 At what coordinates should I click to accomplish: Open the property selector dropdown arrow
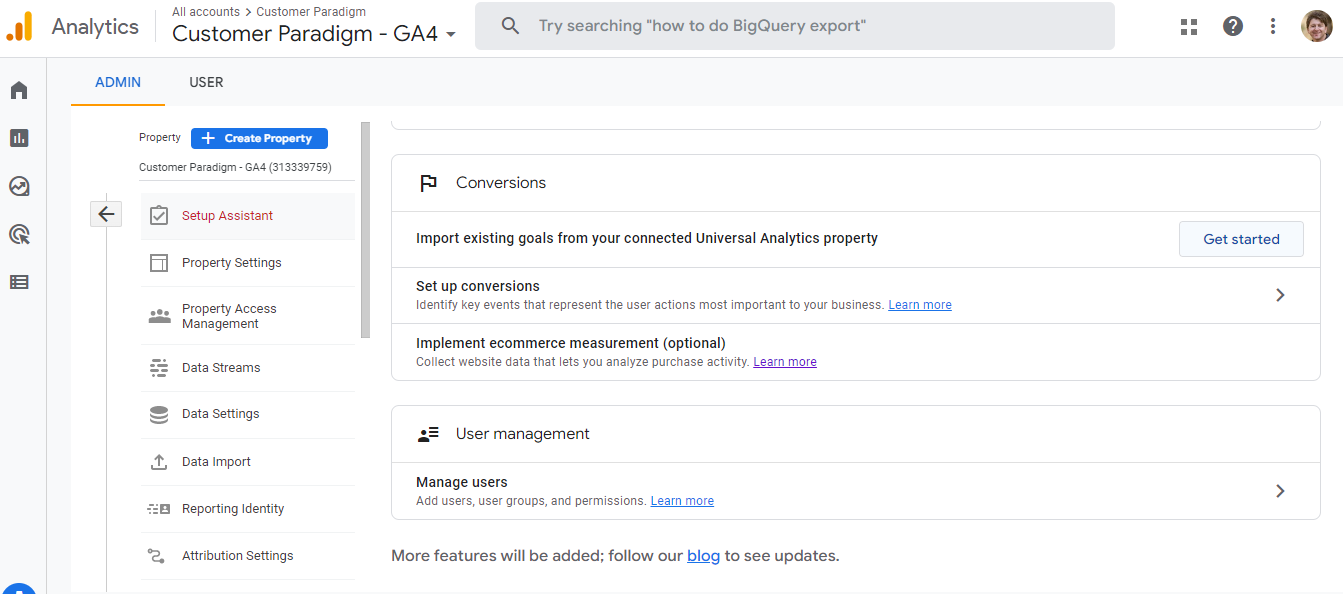(449, 34)
